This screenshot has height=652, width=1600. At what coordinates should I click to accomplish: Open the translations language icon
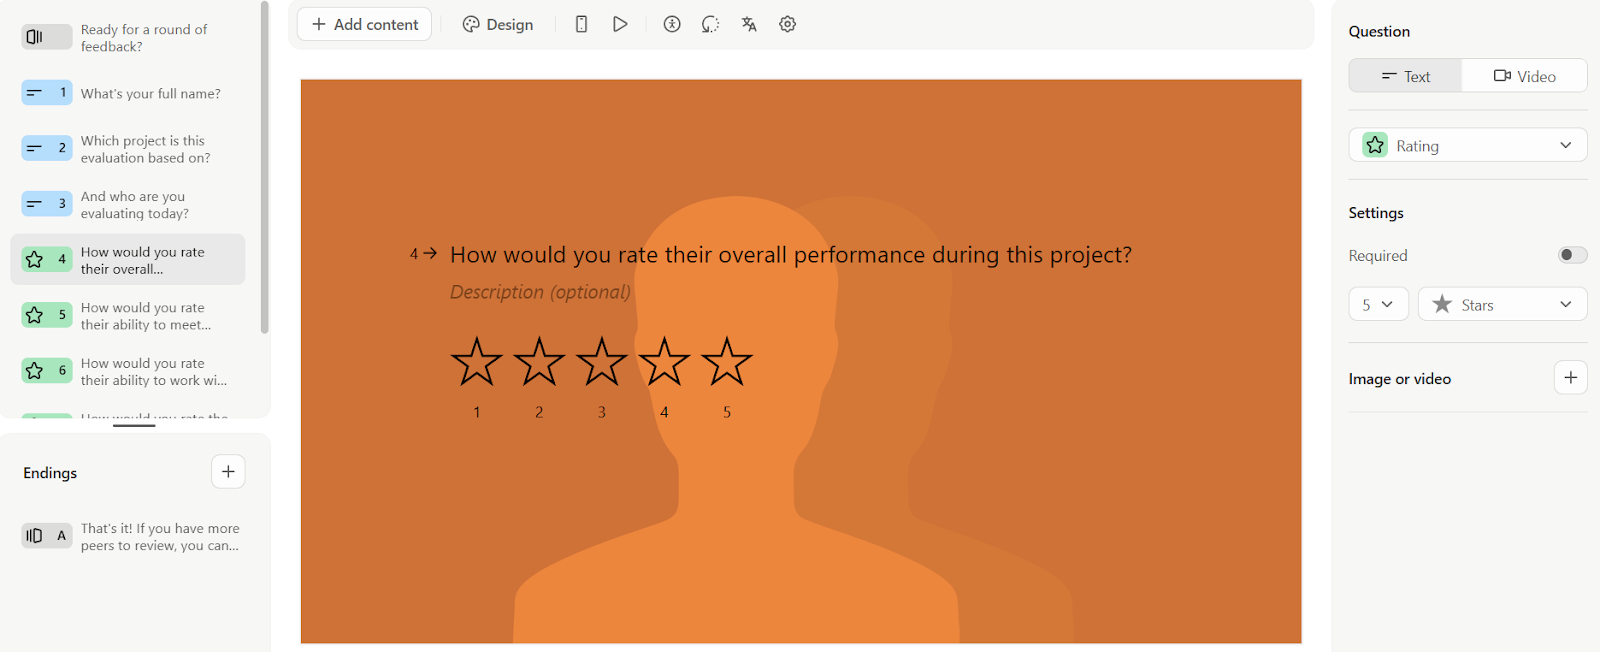click(749, 23)
